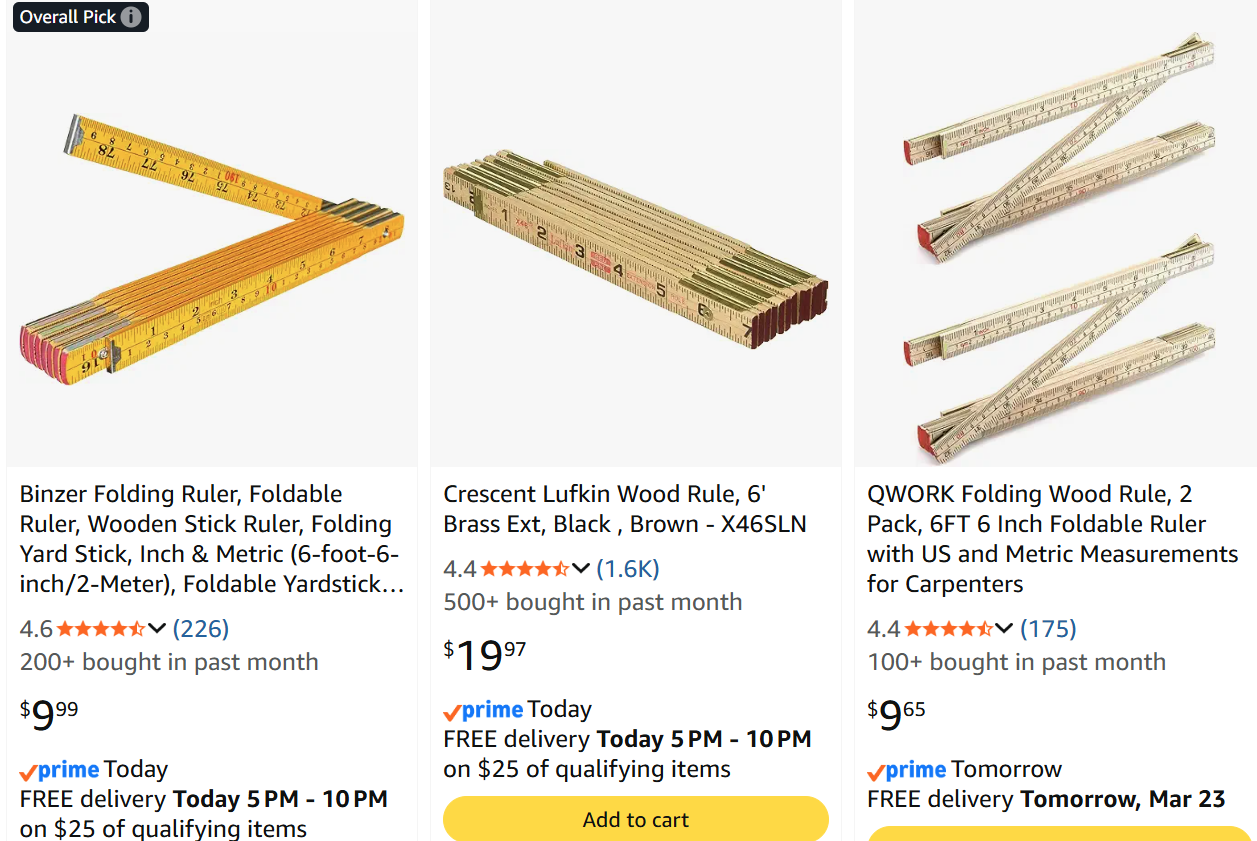This screenshot has width=1257, height=841.
Task: Click the Crescent Lufkin star rating icons
Action: [x=524, y=569]
